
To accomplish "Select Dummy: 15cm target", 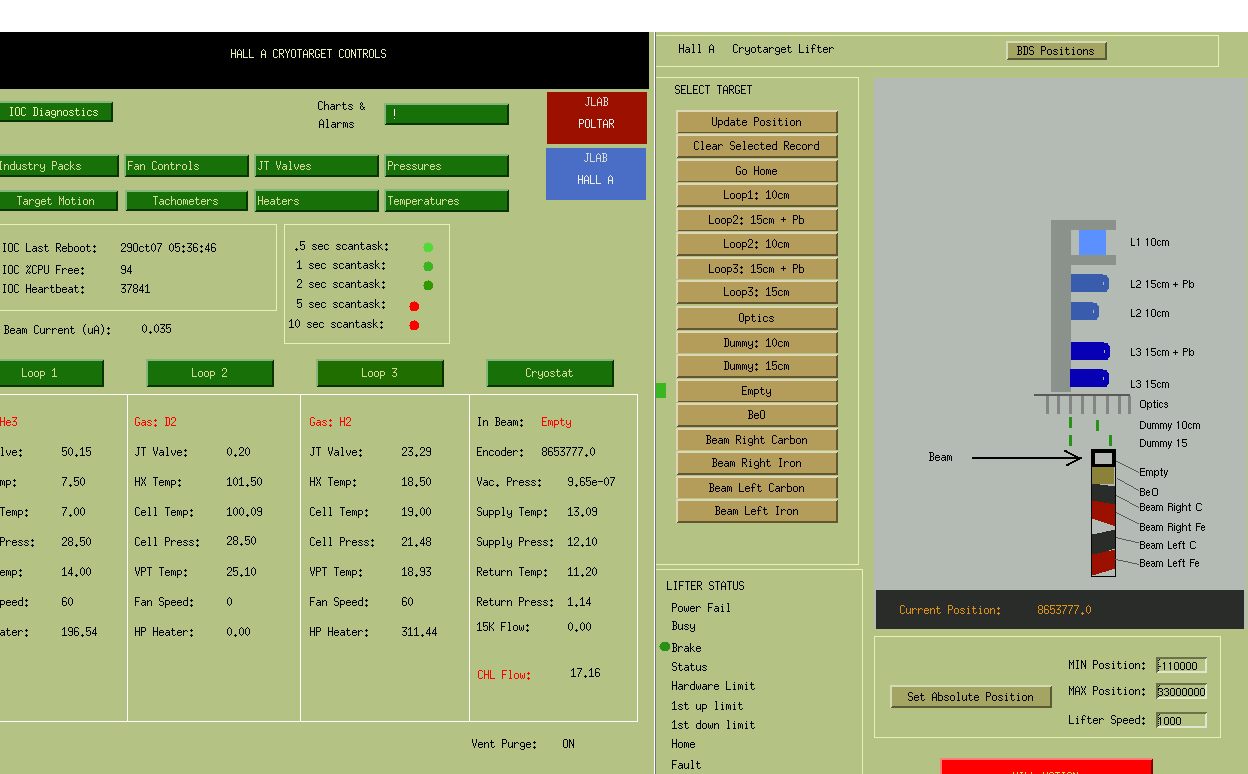I will click(x=757, y=366).
